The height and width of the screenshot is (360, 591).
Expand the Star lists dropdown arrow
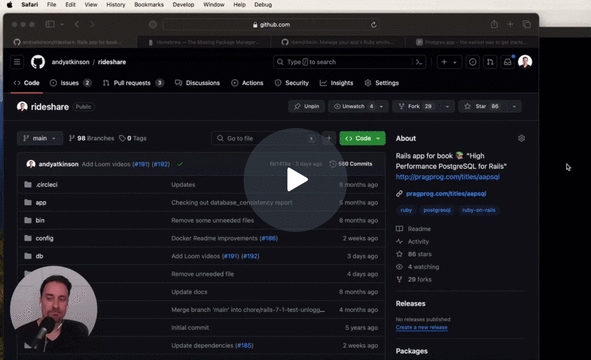[x=514, y=107]
